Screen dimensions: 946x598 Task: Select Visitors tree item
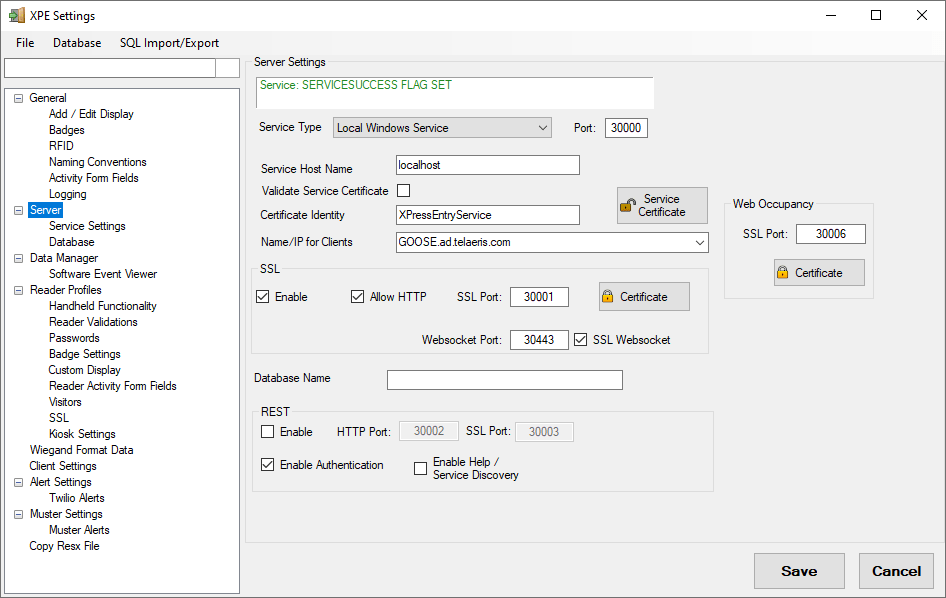point(65,402)
